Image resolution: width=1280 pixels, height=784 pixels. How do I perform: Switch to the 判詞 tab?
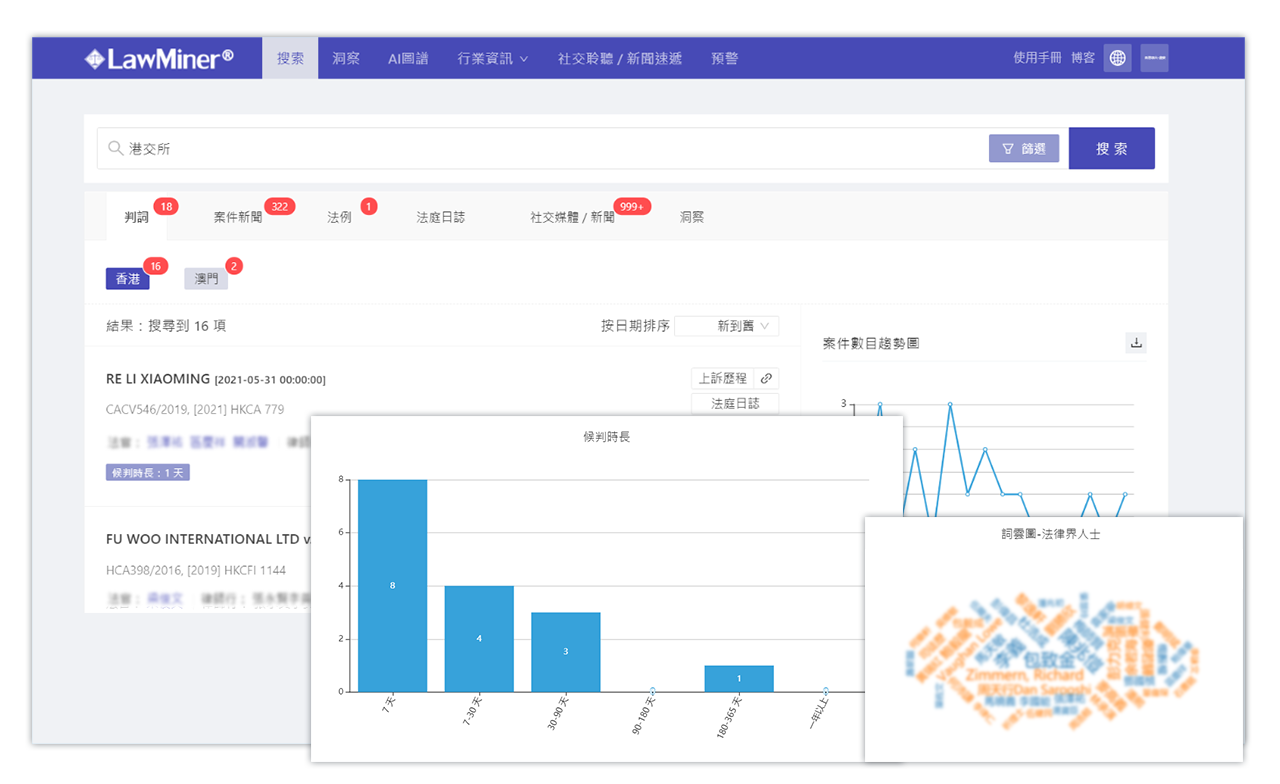[x=137, y=217]
